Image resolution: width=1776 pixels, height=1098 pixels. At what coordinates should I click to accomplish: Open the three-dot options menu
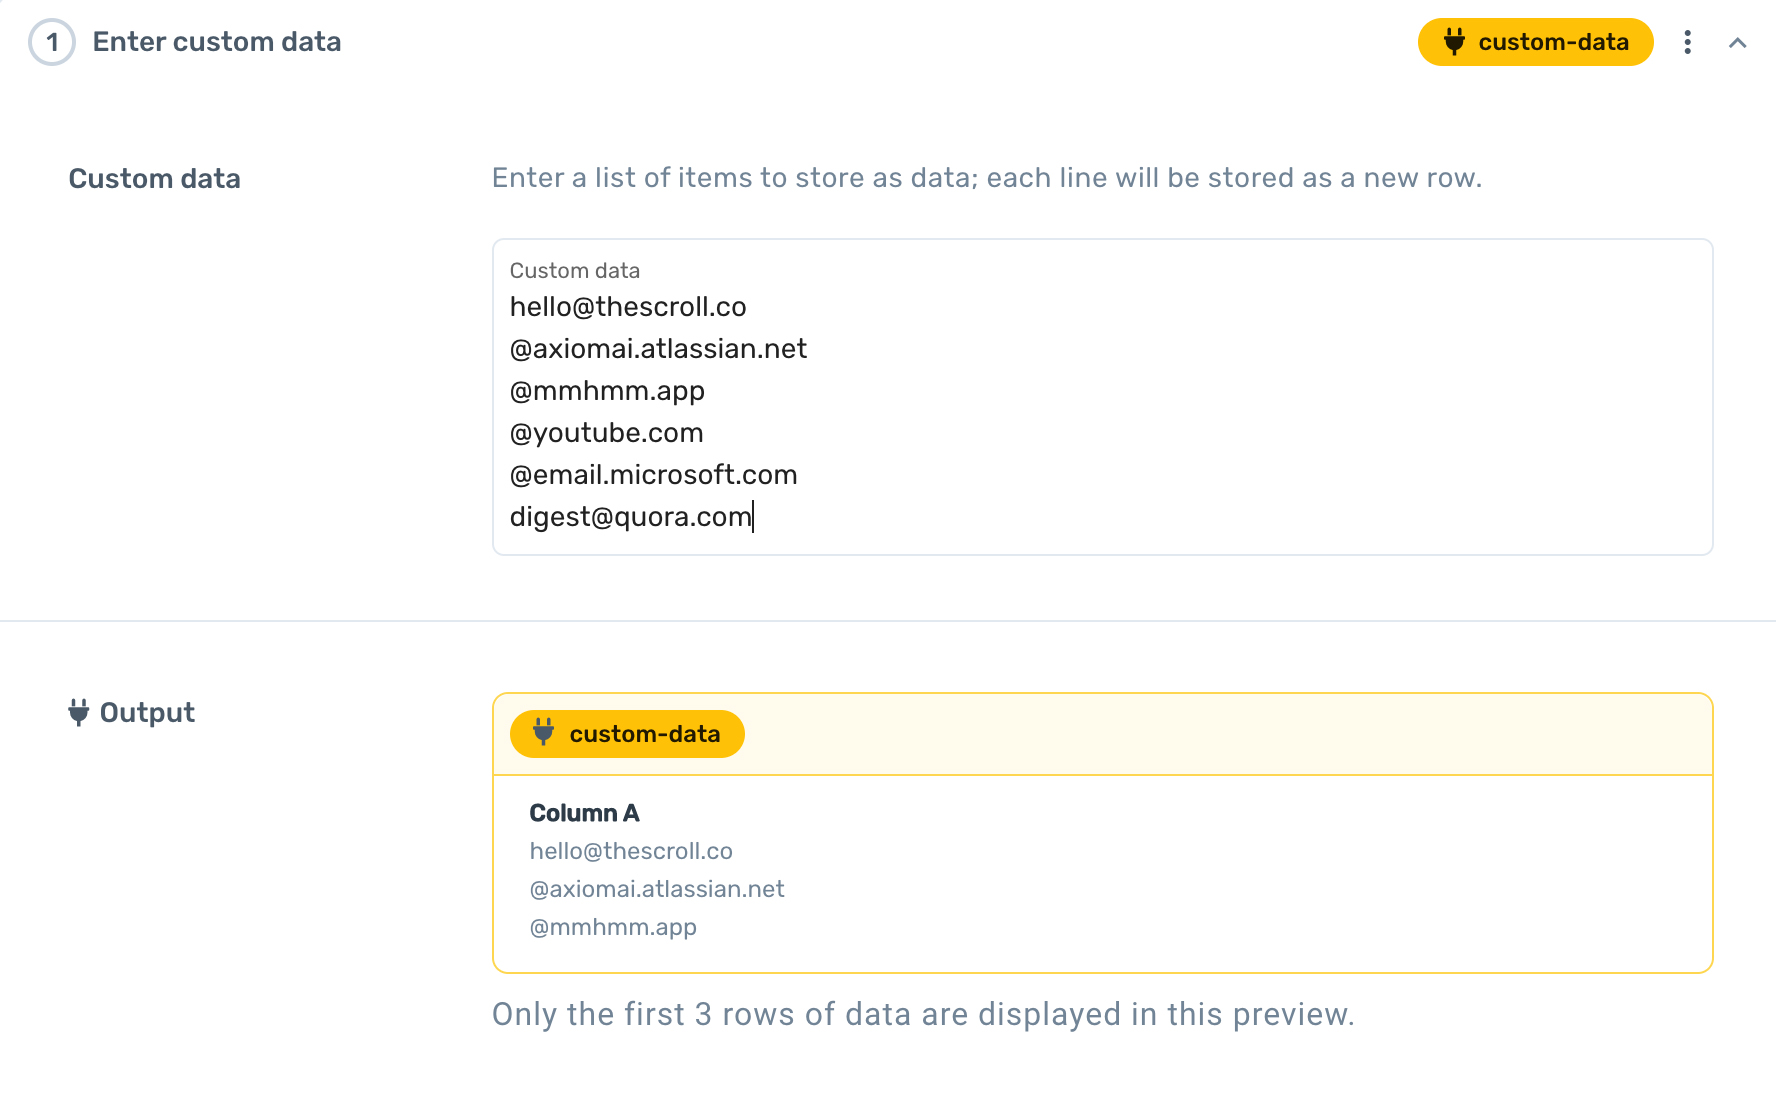1687,42
